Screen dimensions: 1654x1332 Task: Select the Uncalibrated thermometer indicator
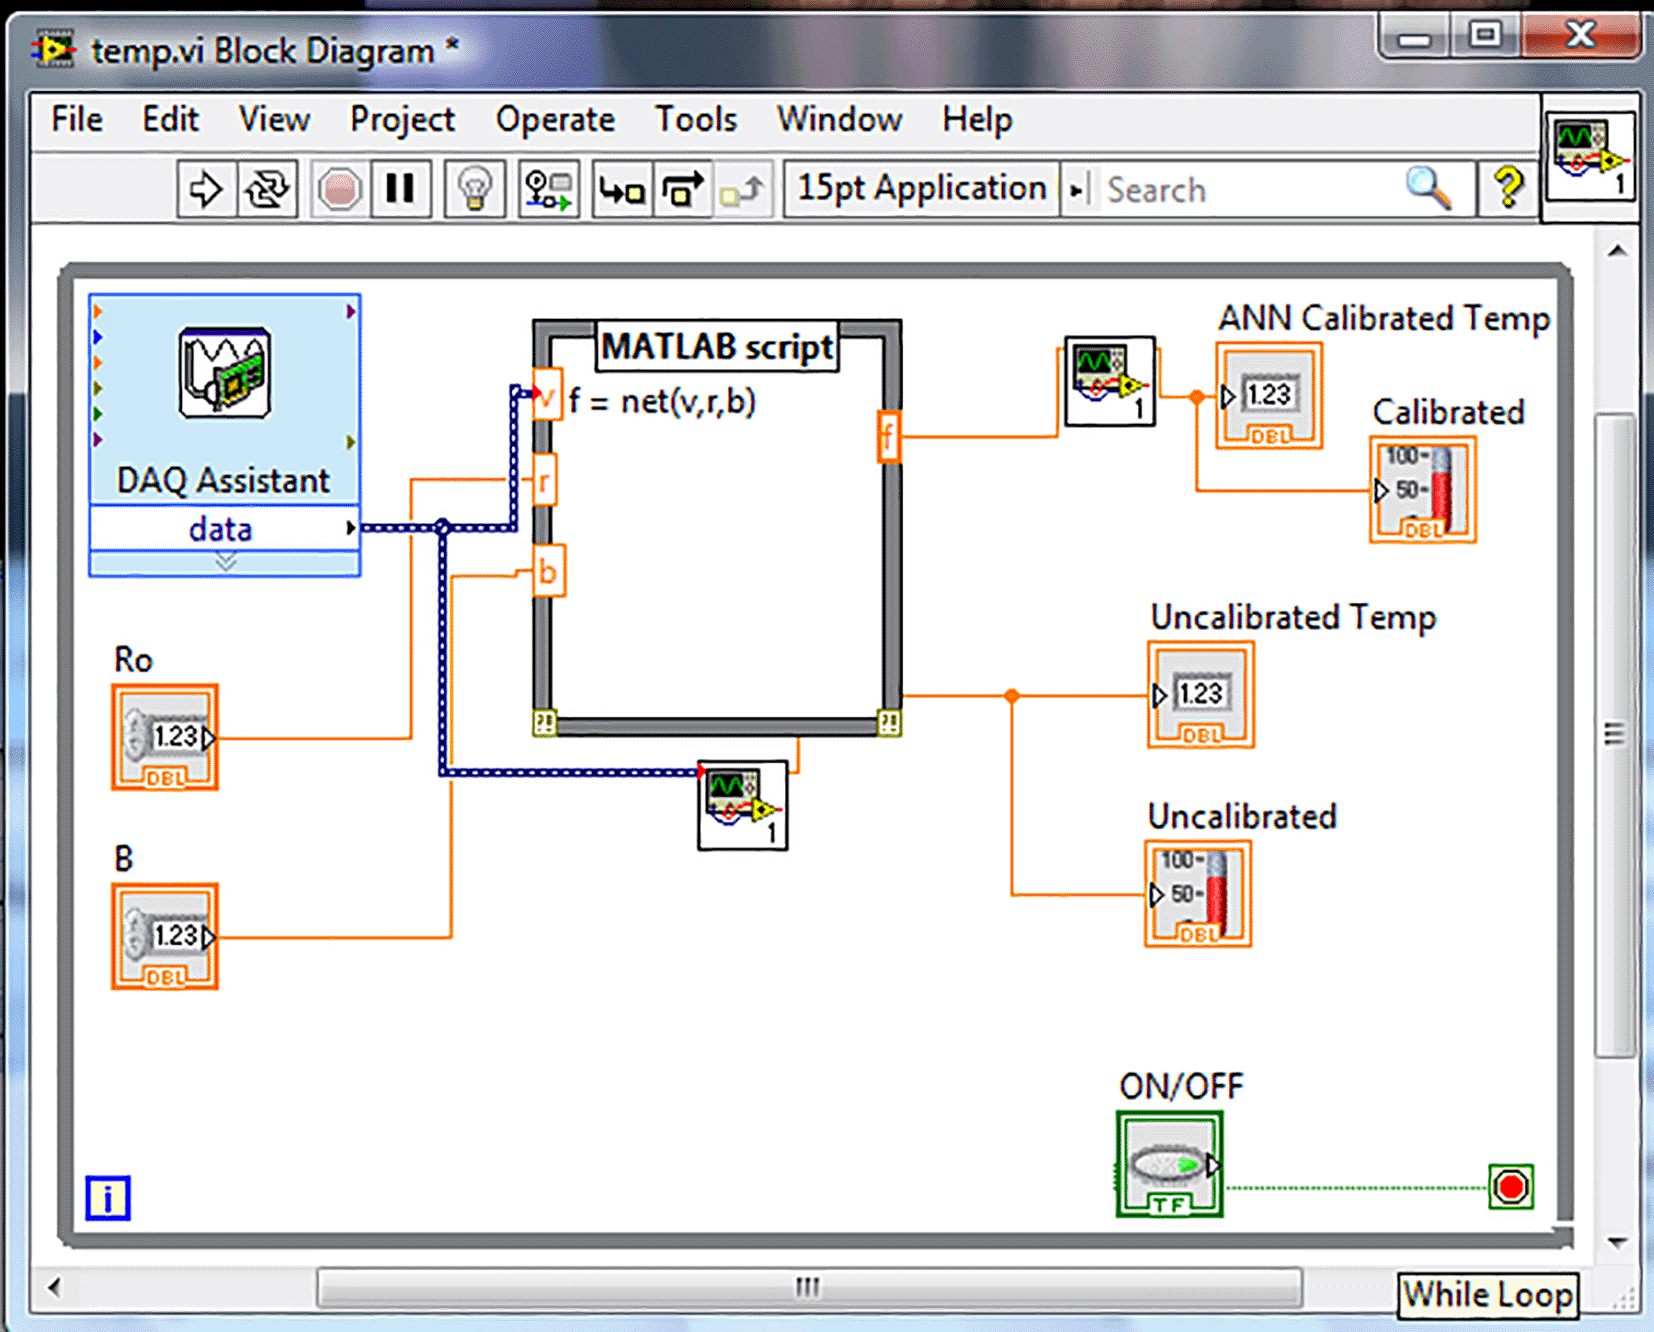(1198, 894)
